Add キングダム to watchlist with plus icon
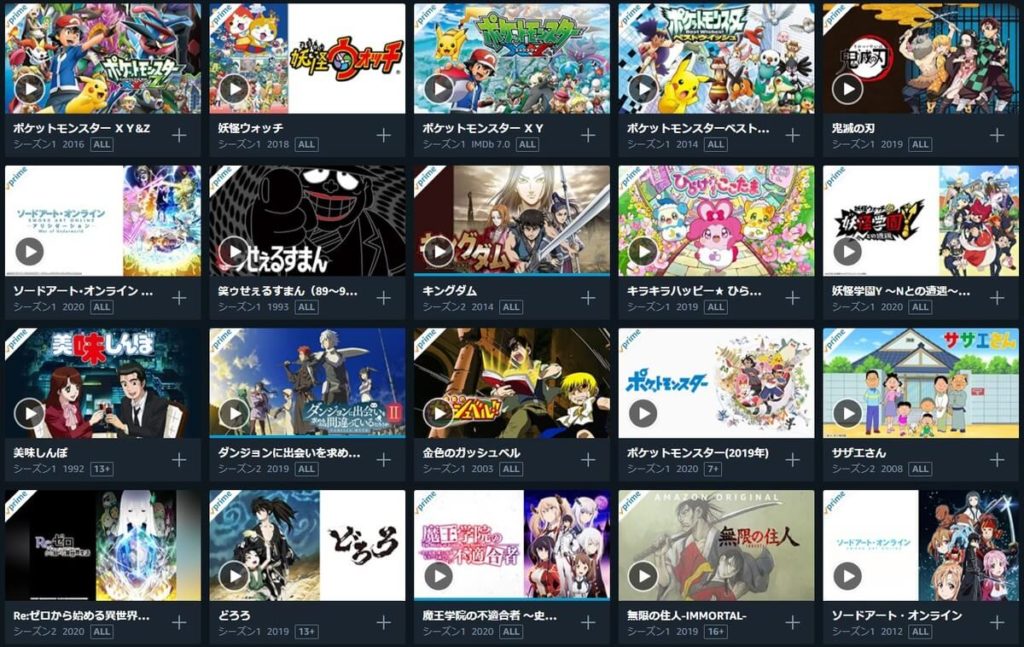The width and height of the screenshot is (1024, 647). click(x=588, y=298)
